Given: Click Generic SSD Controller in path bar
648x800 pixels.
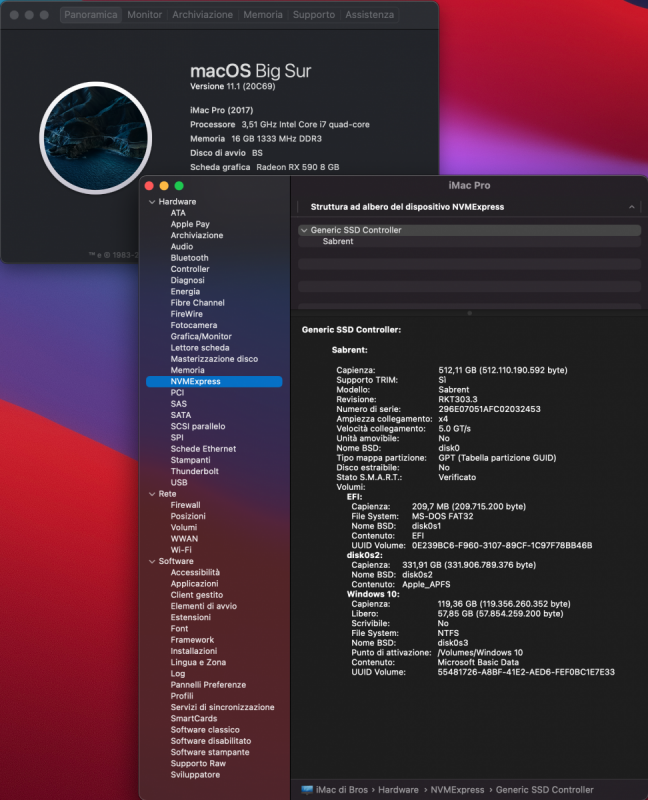Looking at the screenshot, I should (544, 790).
